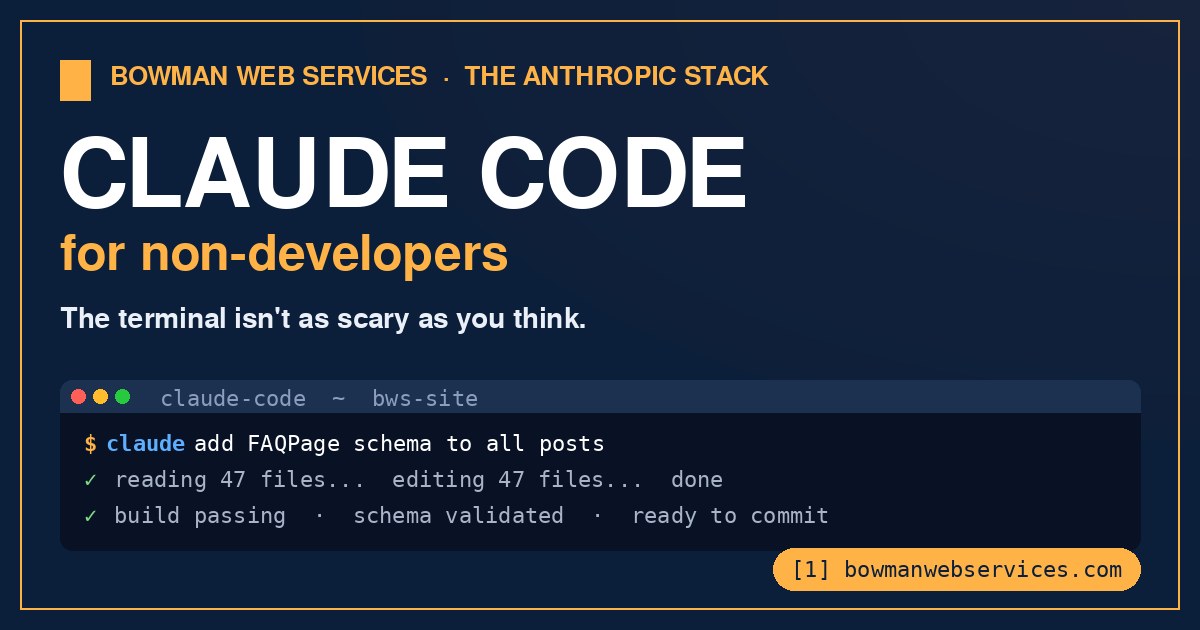The width and height of the screenshot is (1200, 630).
Task: Click 'BOWMAN WEB SERVICES' header text
Action: point(269,76)
